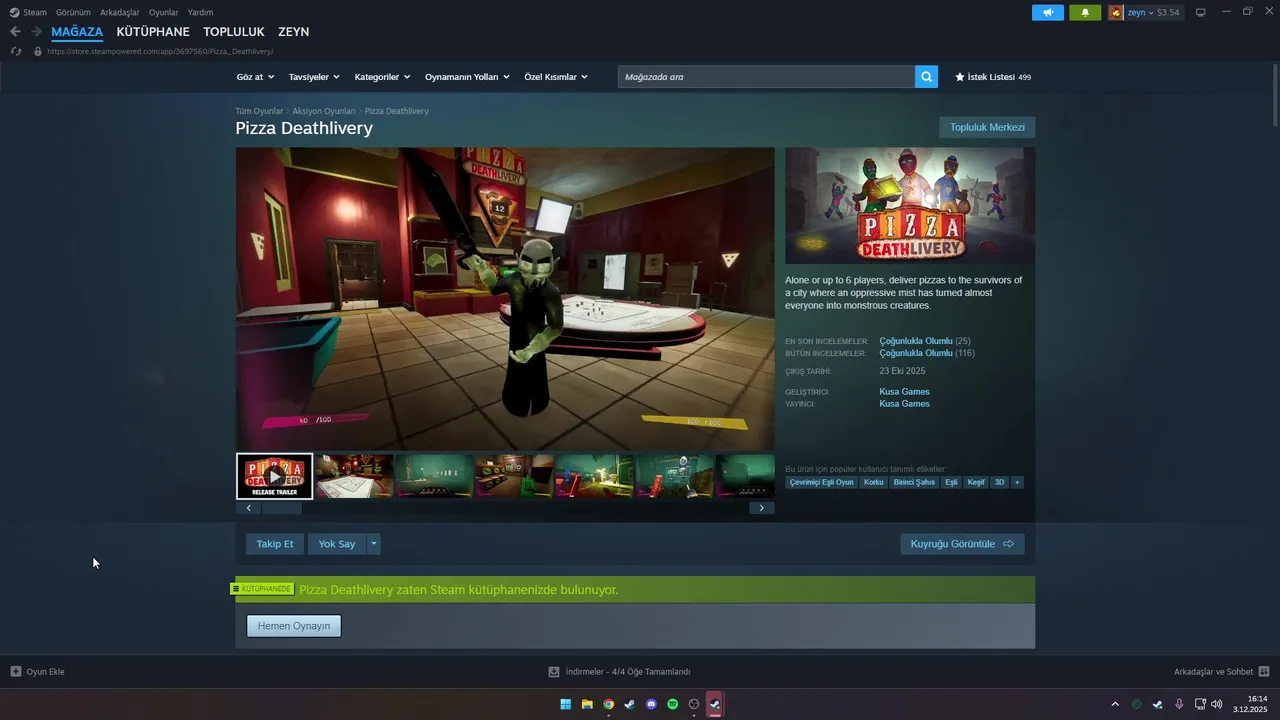Viewport: 1280px width, 720px height.
Task: Click the Oyun Ekle plus icon
Action: tap(16, 671)
